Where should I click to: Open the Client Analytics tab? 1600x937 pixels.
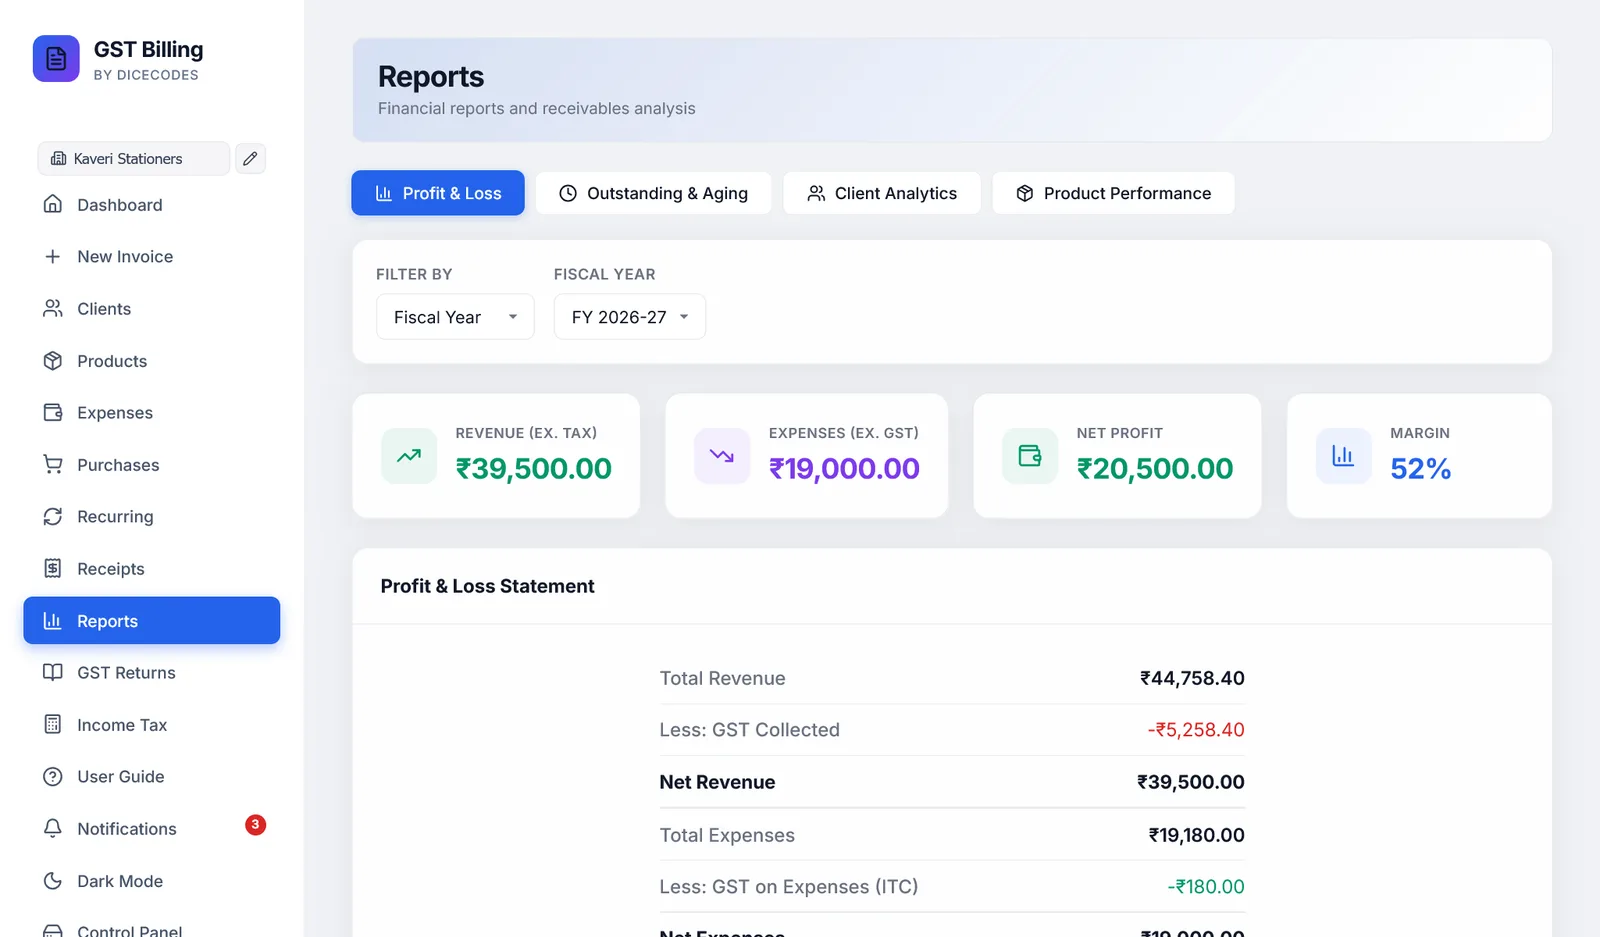click(x=882, y=193)
